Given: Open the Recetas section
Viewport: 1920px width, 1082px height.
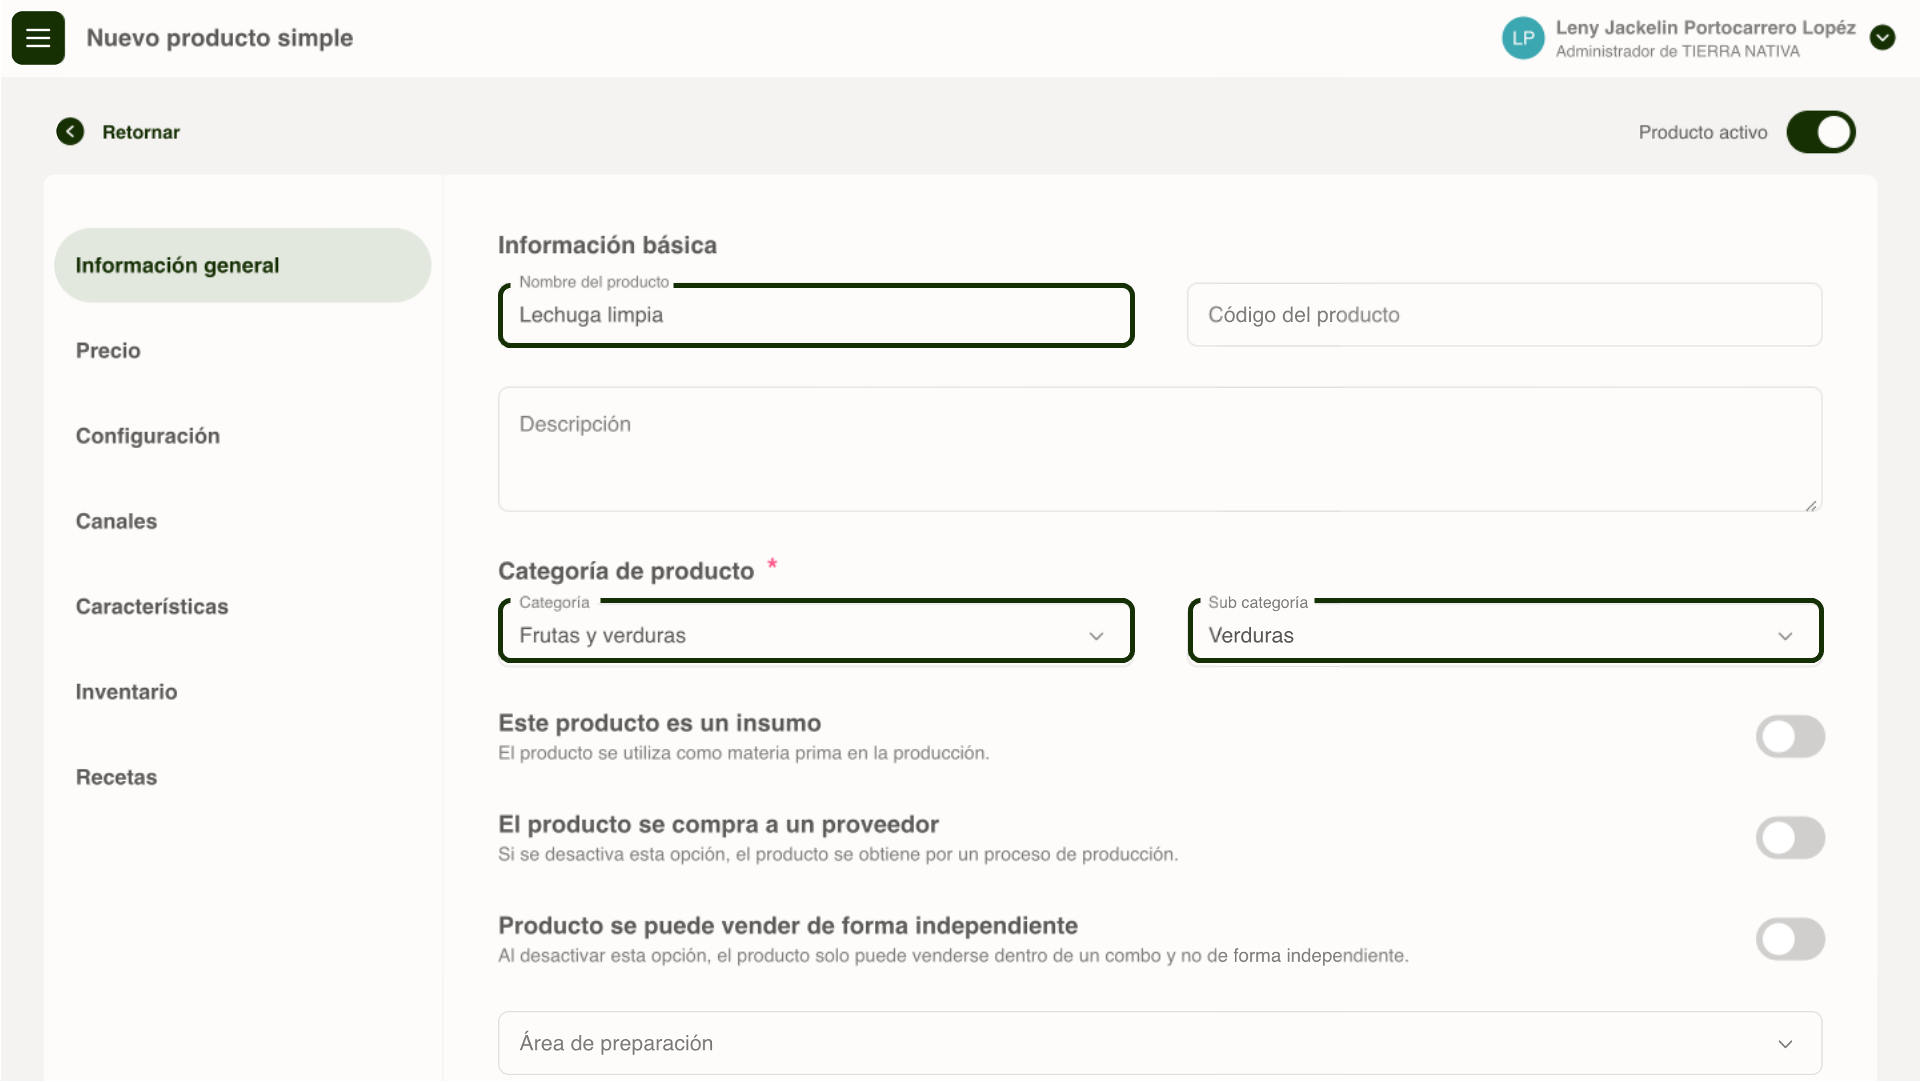Looking at the screenshot, I should [116, 777].
